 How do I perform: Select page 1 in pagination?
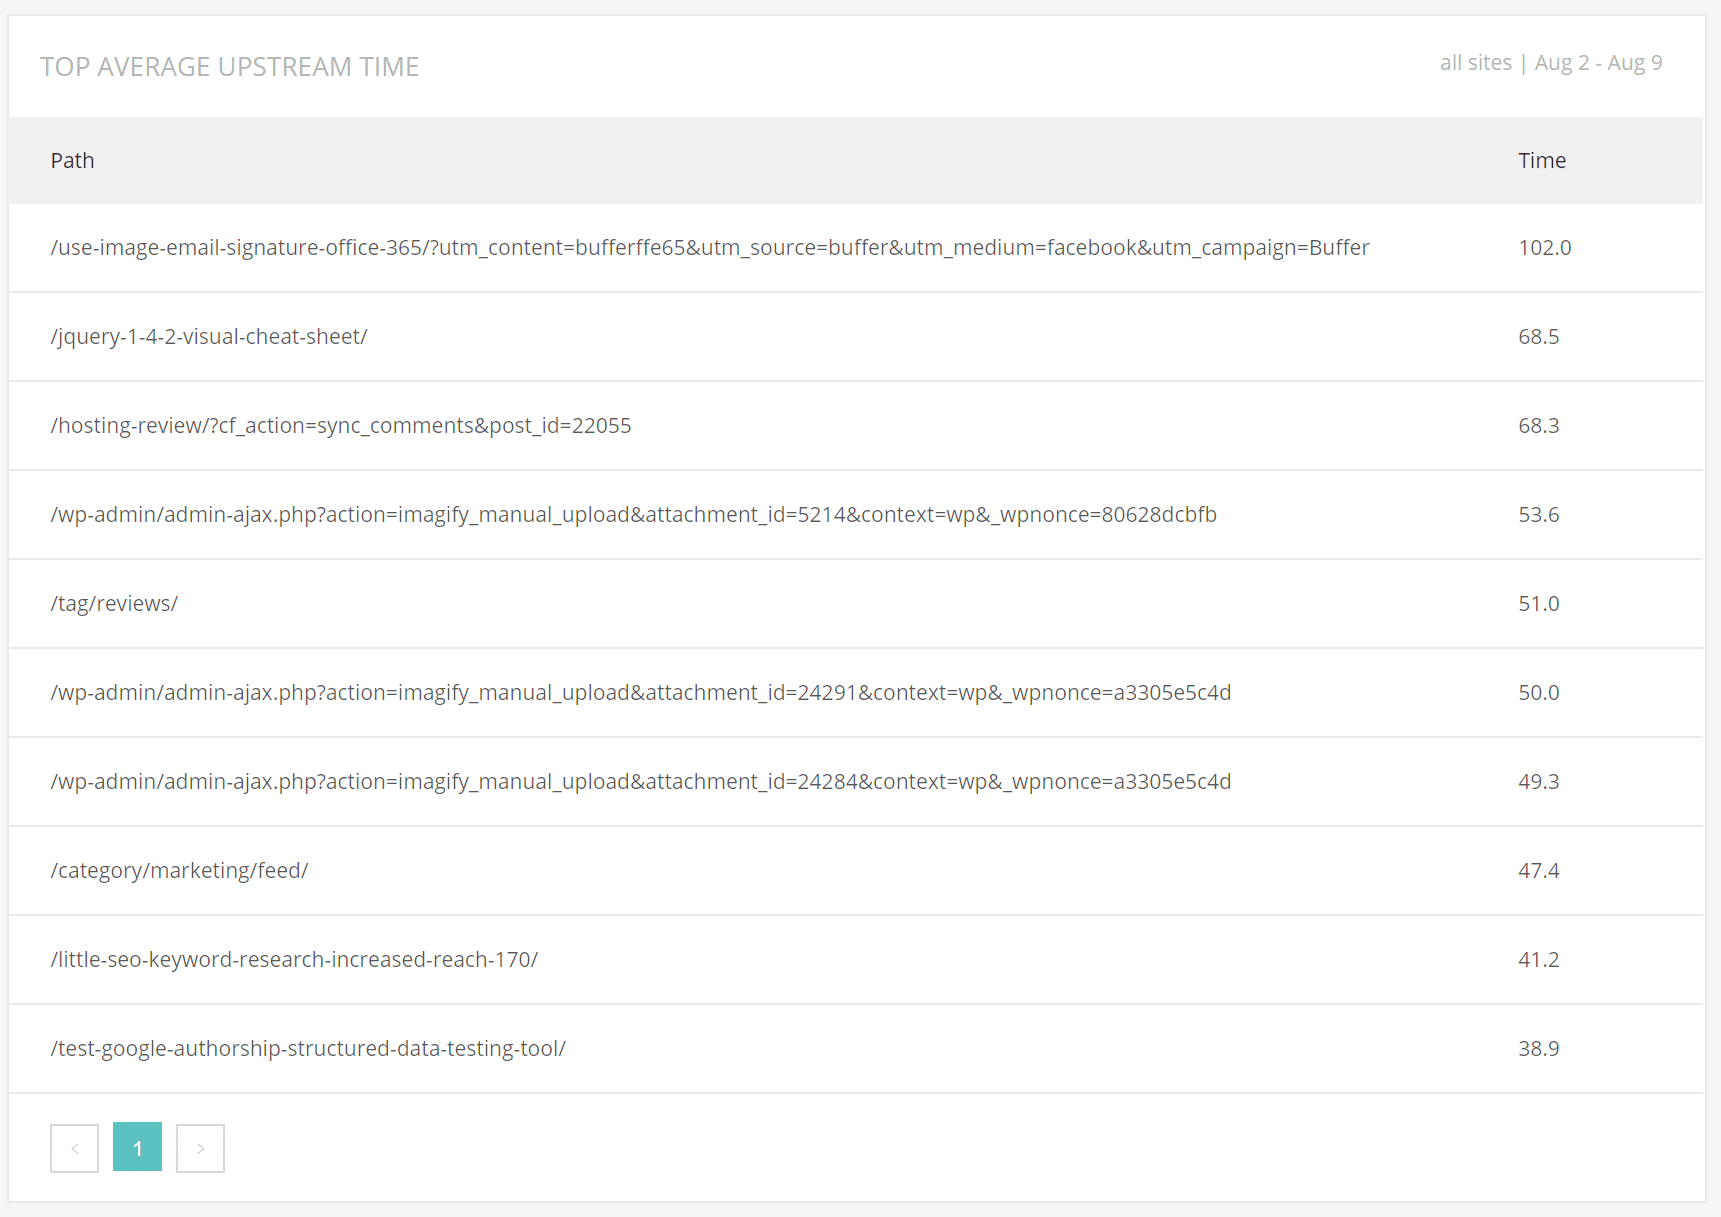[x=137, y=1148]
